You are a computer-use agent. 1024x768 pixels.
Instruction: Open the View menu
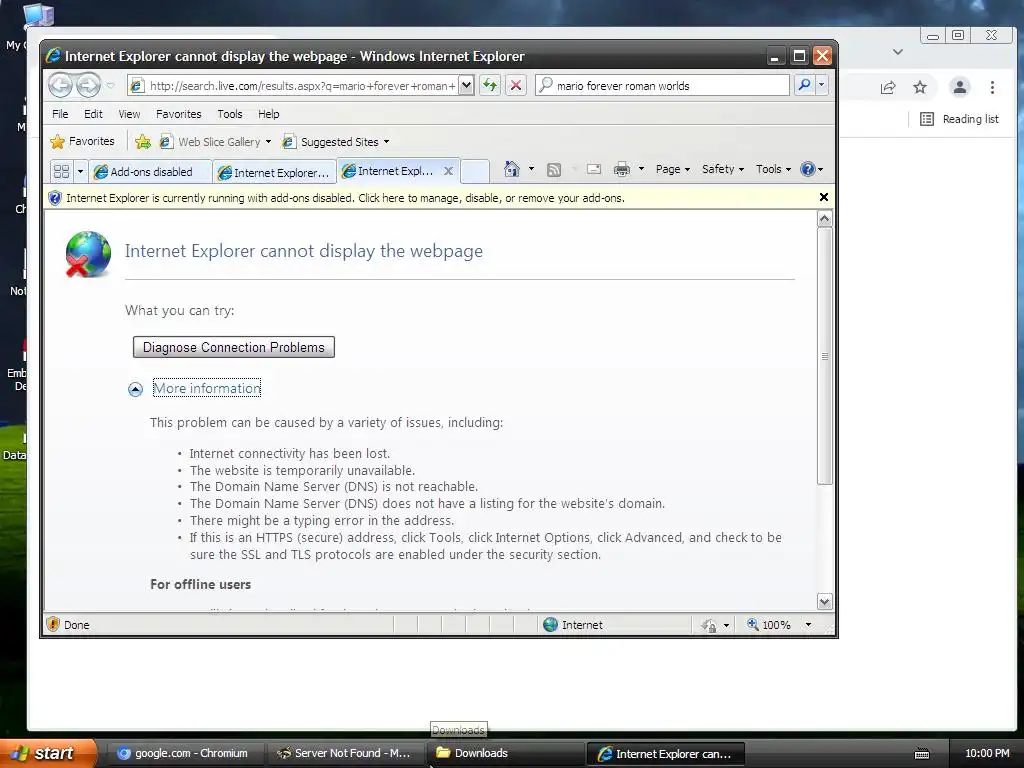coord(129,114)
